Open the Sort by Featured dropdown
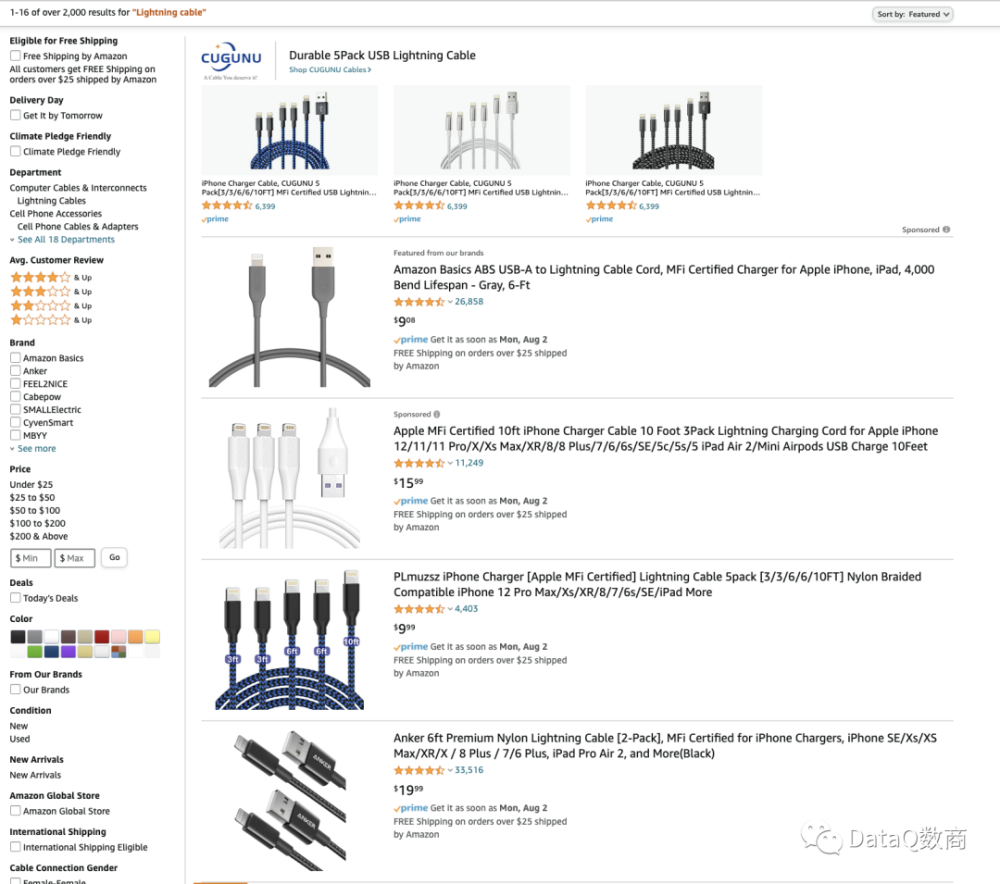This screenshot has height=884, width=1000. 913,14
